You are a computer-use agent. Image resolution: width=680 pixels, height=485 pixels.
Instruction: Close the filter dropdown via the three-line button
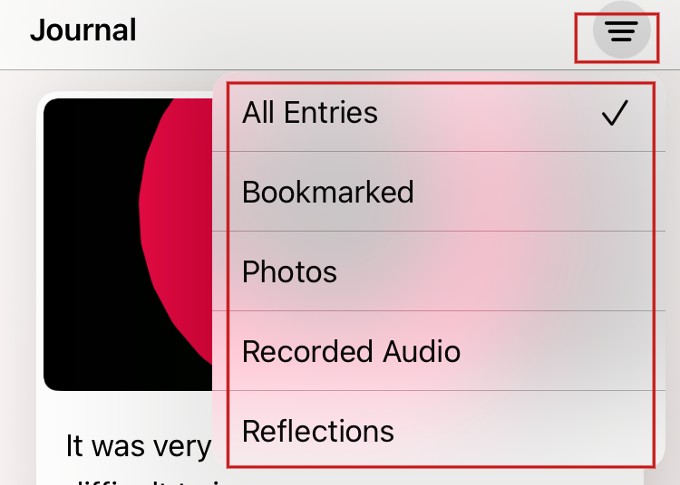pyautogui.click(x=621, y=30)
